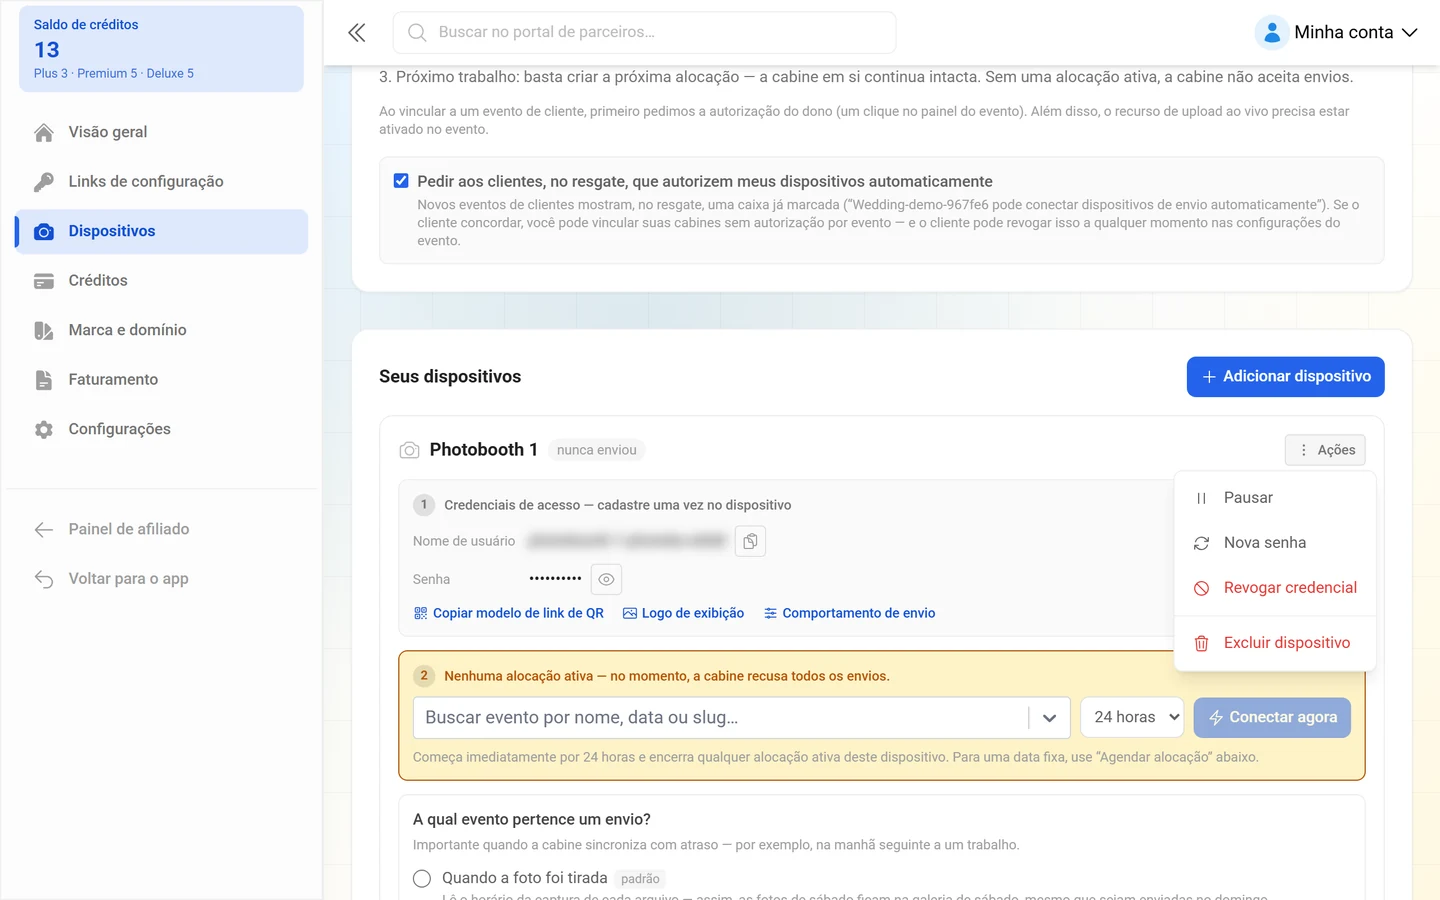Screen dimensions: 1440x900
Task: Click the user avatar icon
Action: pyautogui.click(x=1271, y=33)
